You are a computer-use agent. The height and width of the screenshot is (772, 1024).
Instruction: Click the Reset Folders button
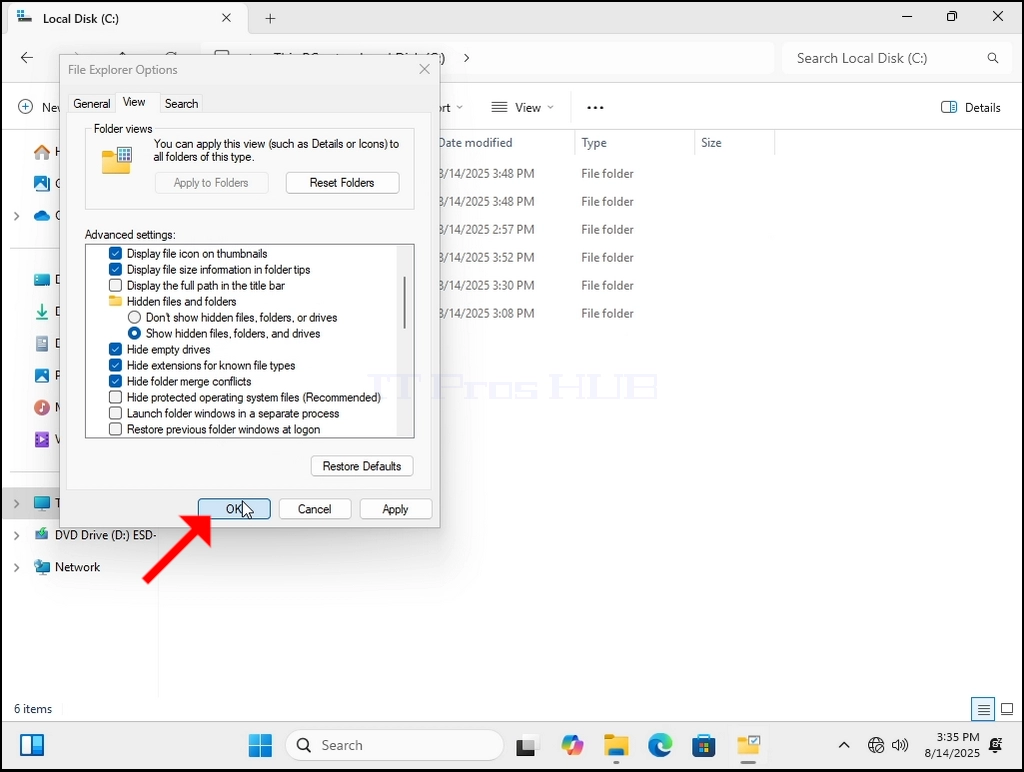pyautogui.click(x=342, y=183)
